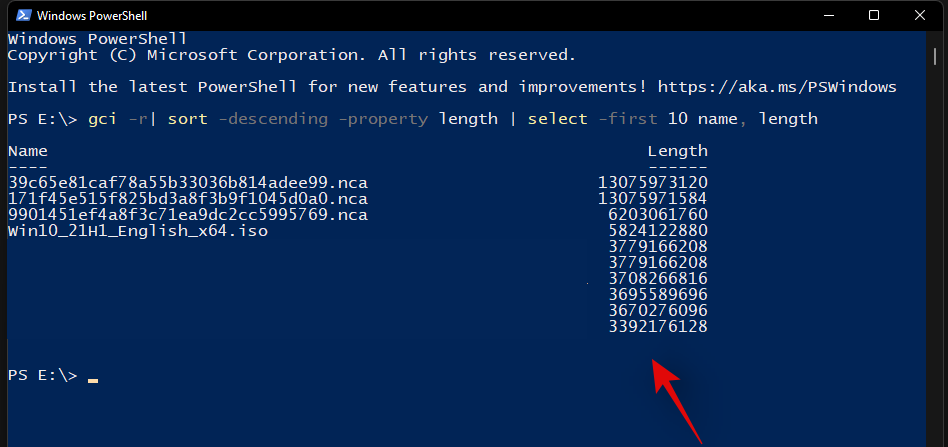The image size is (948, 447).
Task: Minimize the Windows PowerShell window
Action: [x=826, y=16]
